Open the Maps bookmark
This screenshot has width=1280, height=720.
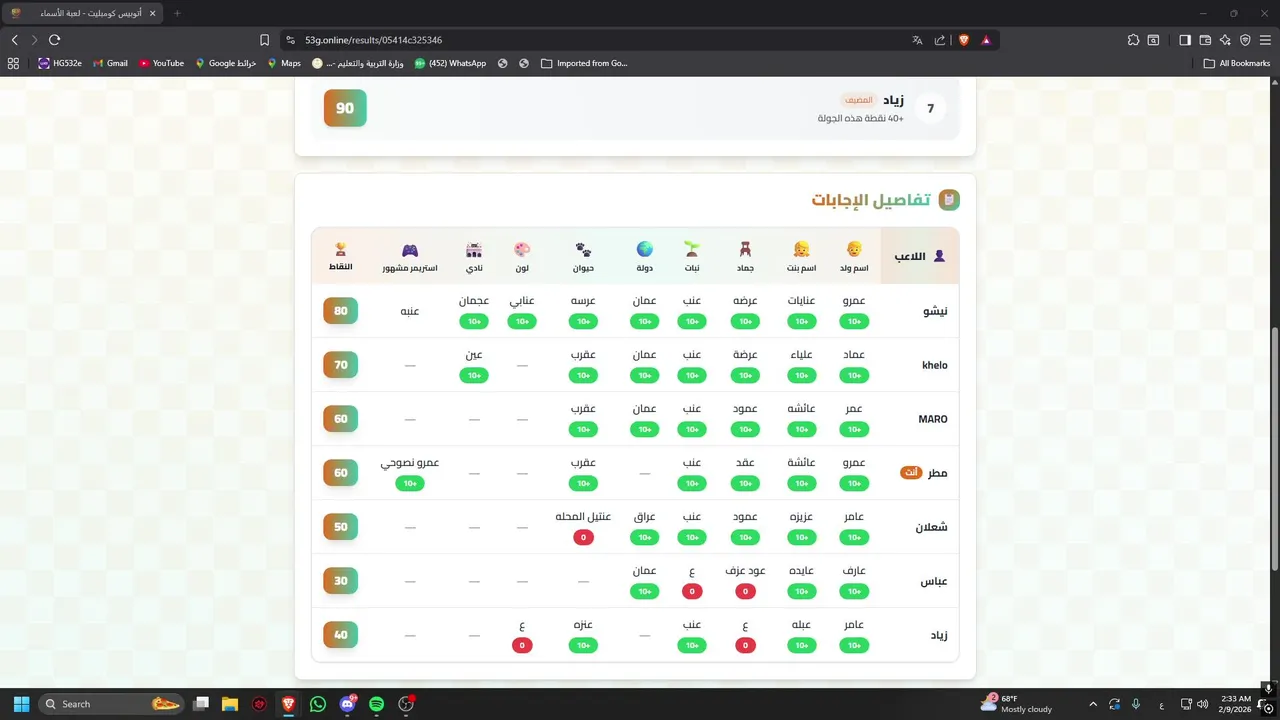click(x=284, y=63)
